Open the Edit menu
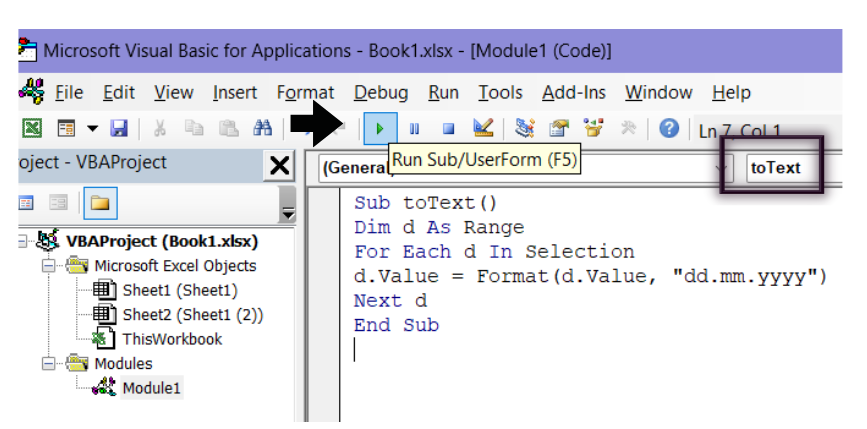Image resolution: width=867 pixels, height=429 pixels. point(118,92)
